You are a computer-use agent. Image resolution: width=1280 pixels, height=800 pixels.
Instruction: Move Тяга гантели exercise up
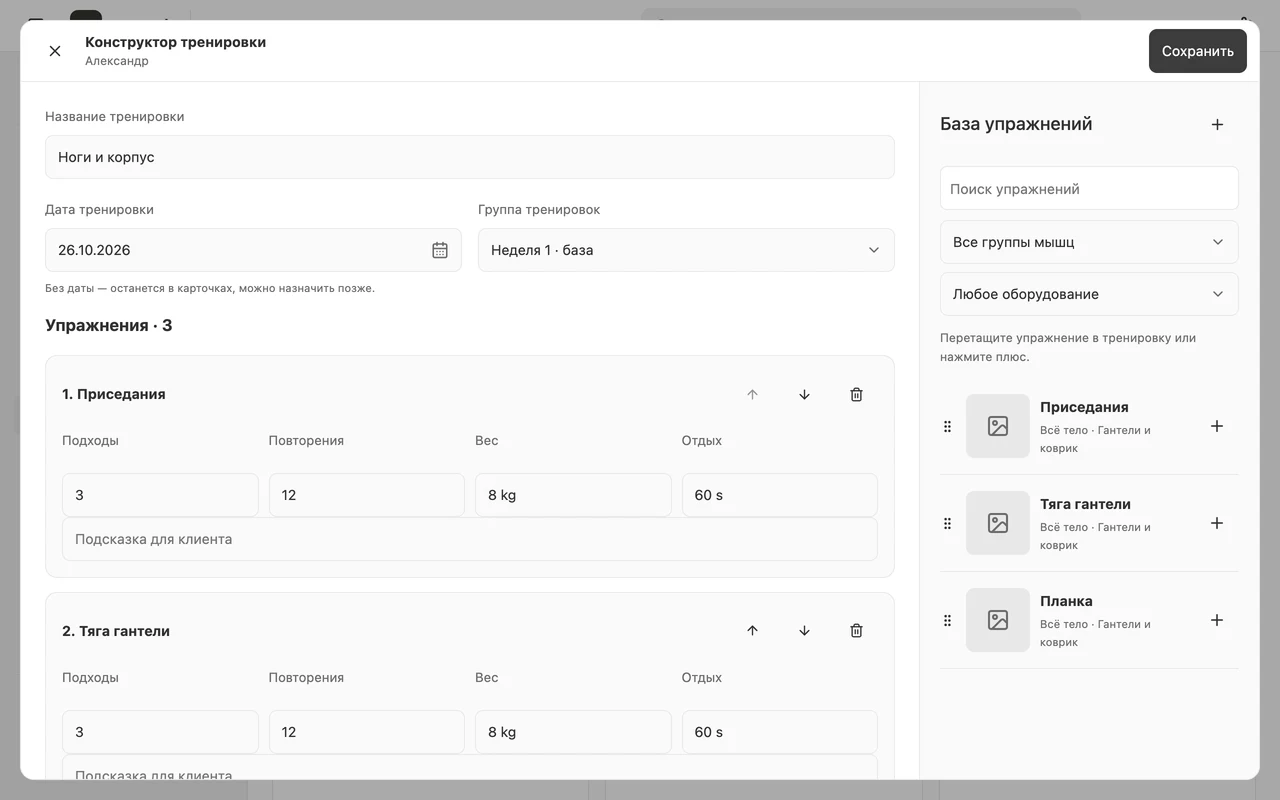(x=752, y=631)
